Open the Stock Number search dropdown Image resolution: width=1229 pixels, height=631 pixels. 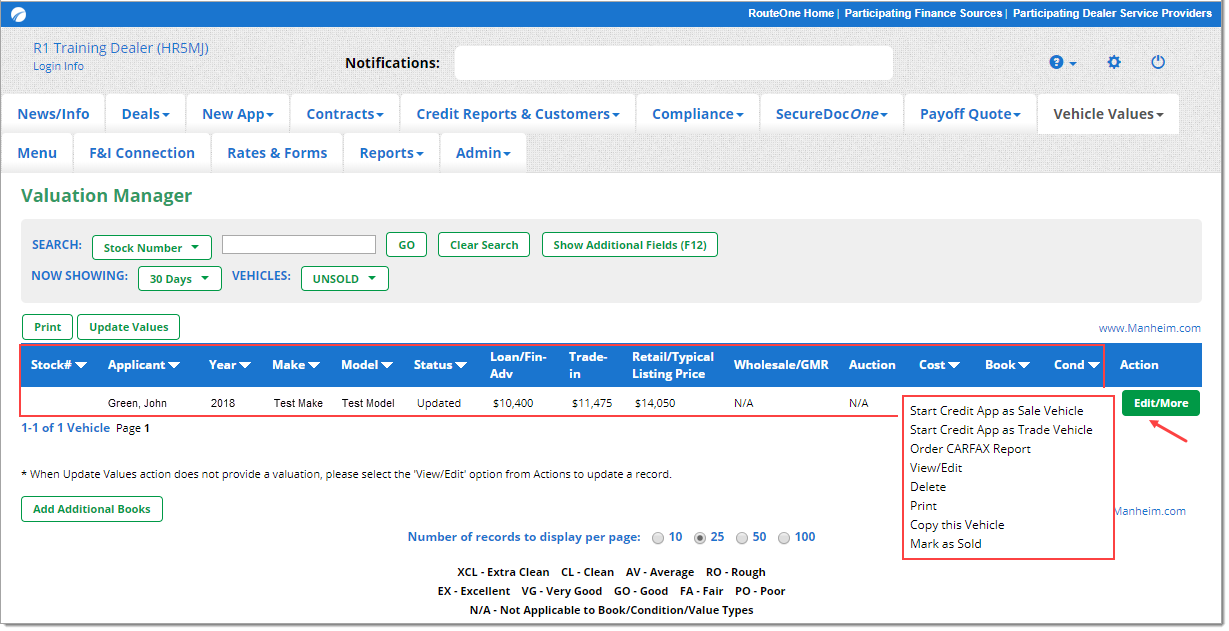click(x=152, y=247)
